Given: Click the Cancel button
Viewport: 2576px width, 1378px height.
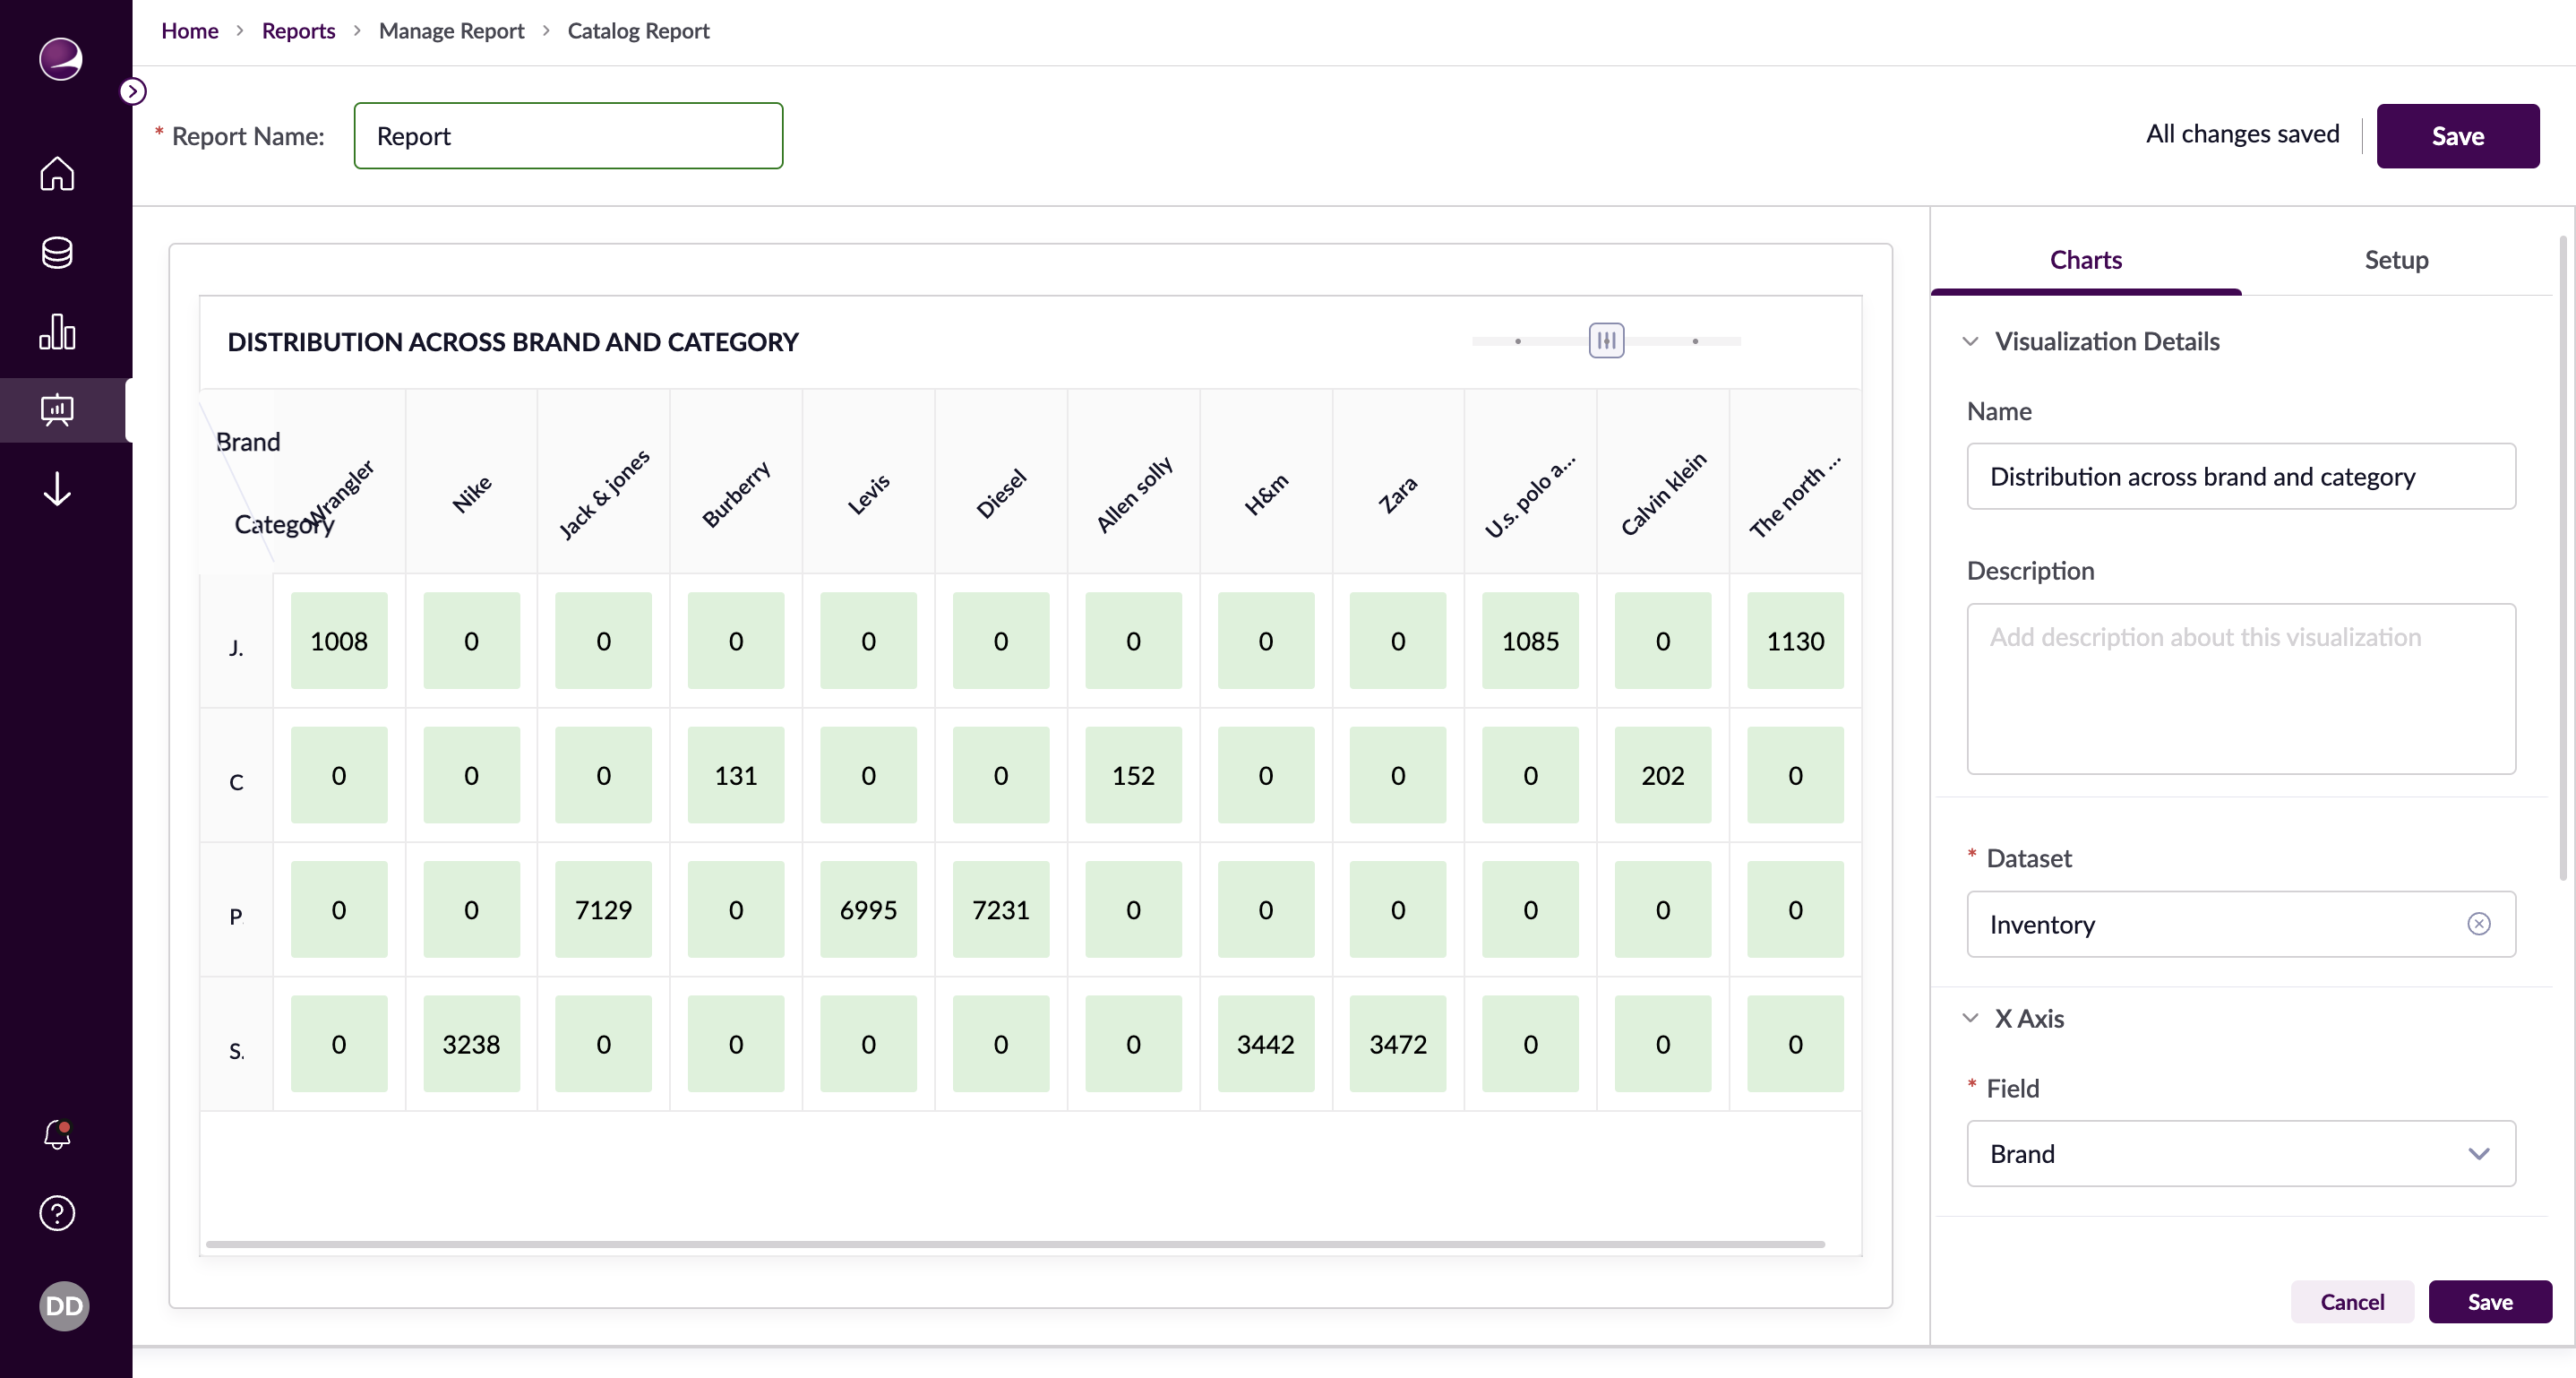Looking at the screenshot, I should coord(2351,1301).
